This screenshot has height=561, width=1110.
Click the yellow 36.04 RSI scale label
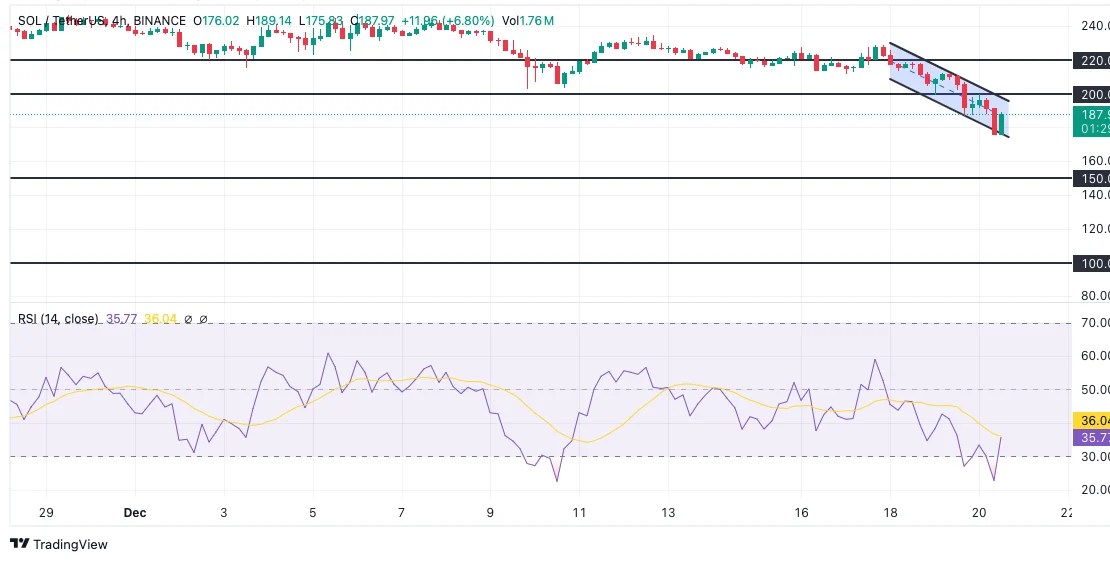coord(1092,421)
